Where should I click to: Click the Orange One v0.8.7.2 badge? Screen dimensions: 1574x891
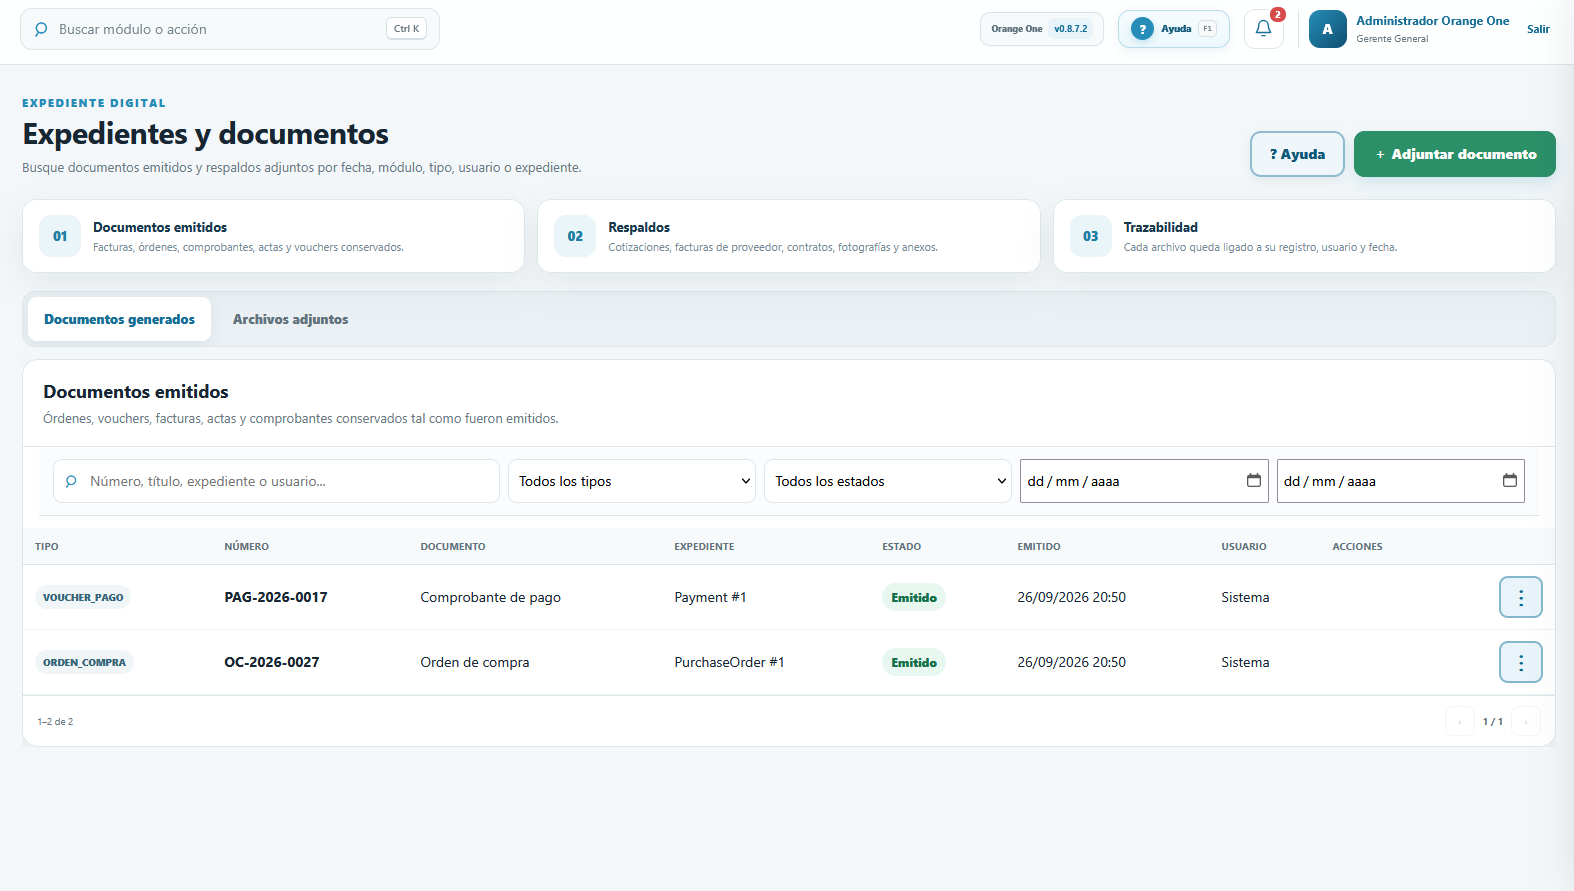1041,29
